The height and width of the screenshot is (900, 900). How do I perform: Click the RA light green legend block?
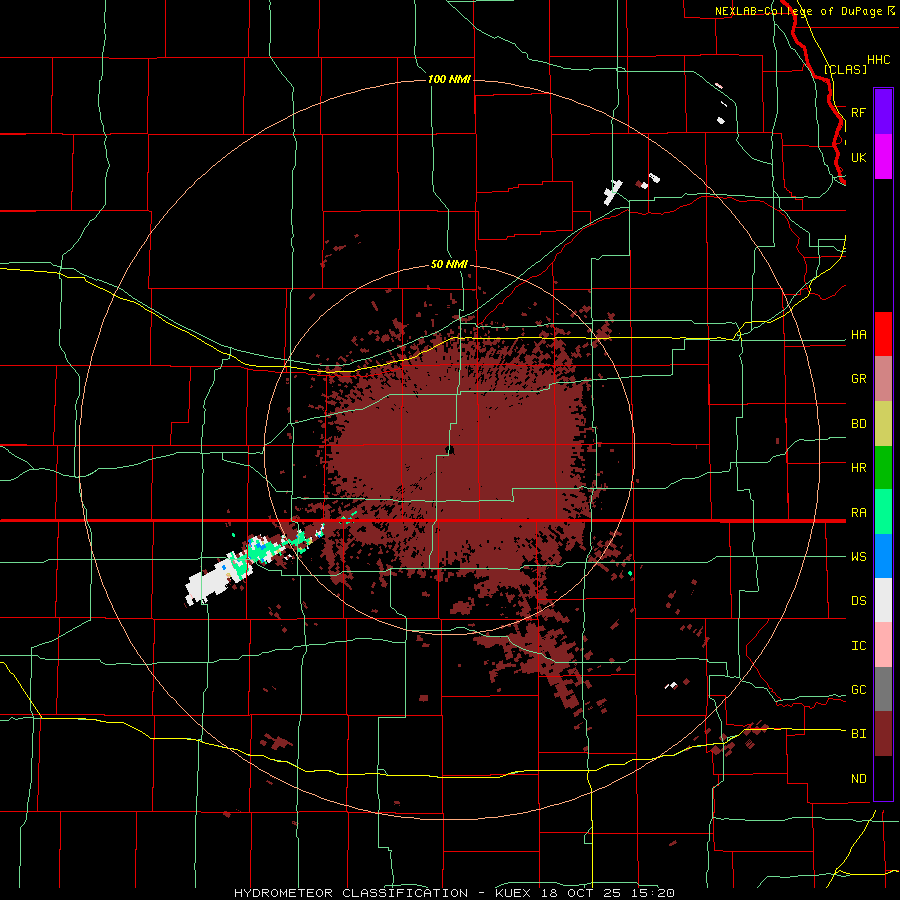(x=883, y=512)
